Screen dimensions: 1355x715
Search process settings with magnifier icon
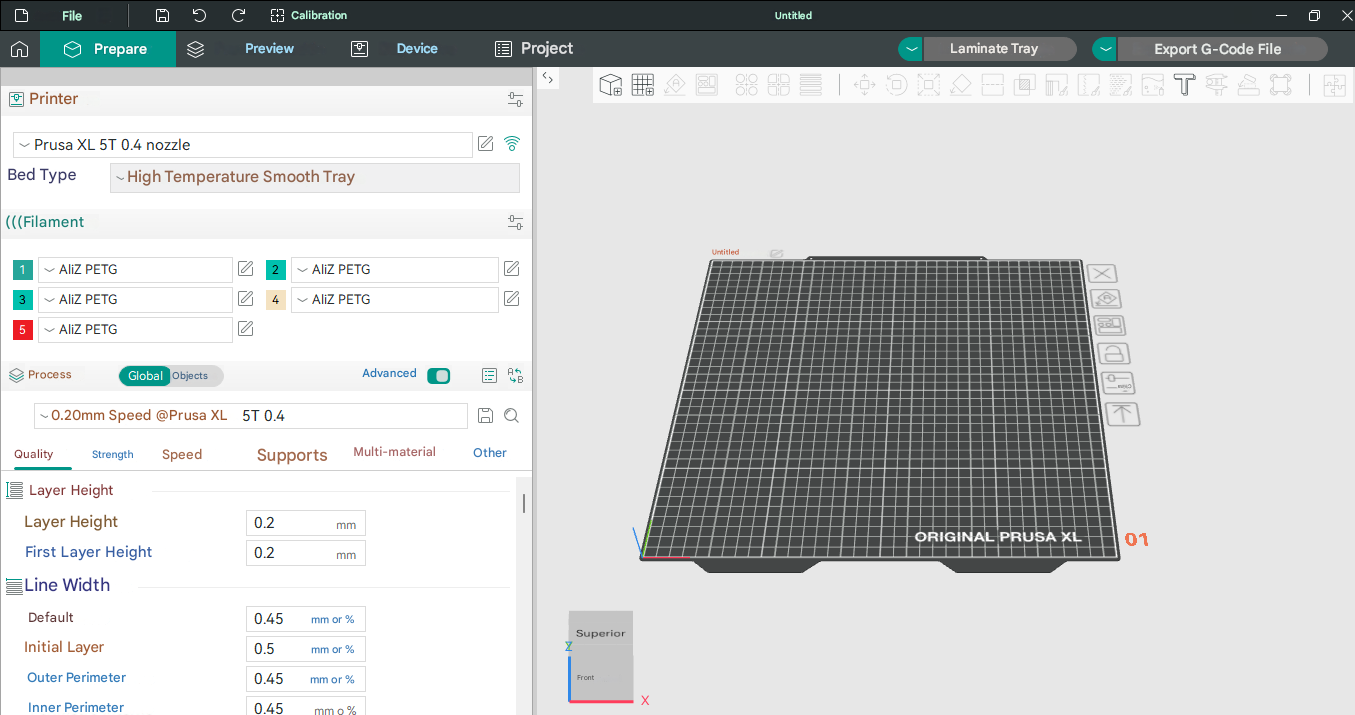[x=511, y=416]
